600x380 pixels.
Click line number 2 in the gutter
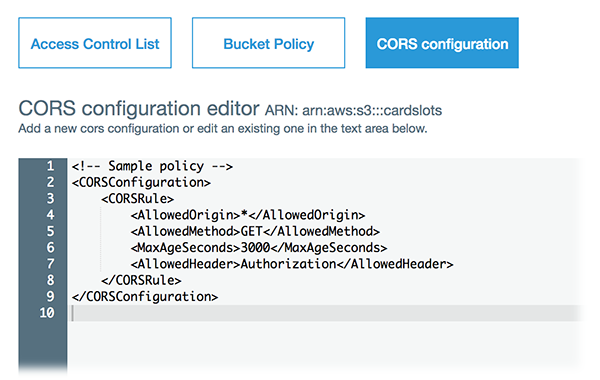(x=50, y=182)
